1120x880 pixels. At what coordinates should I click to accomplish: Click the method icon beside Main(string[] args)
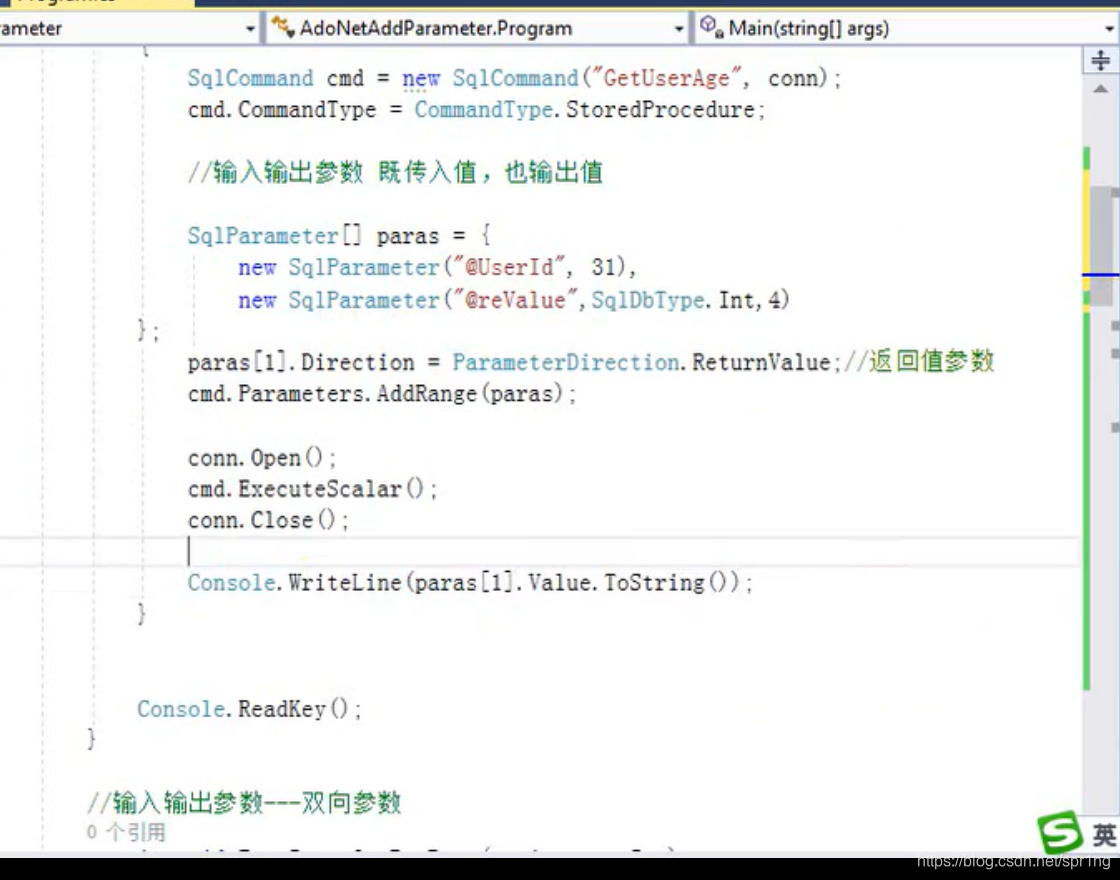click(711, 27)
